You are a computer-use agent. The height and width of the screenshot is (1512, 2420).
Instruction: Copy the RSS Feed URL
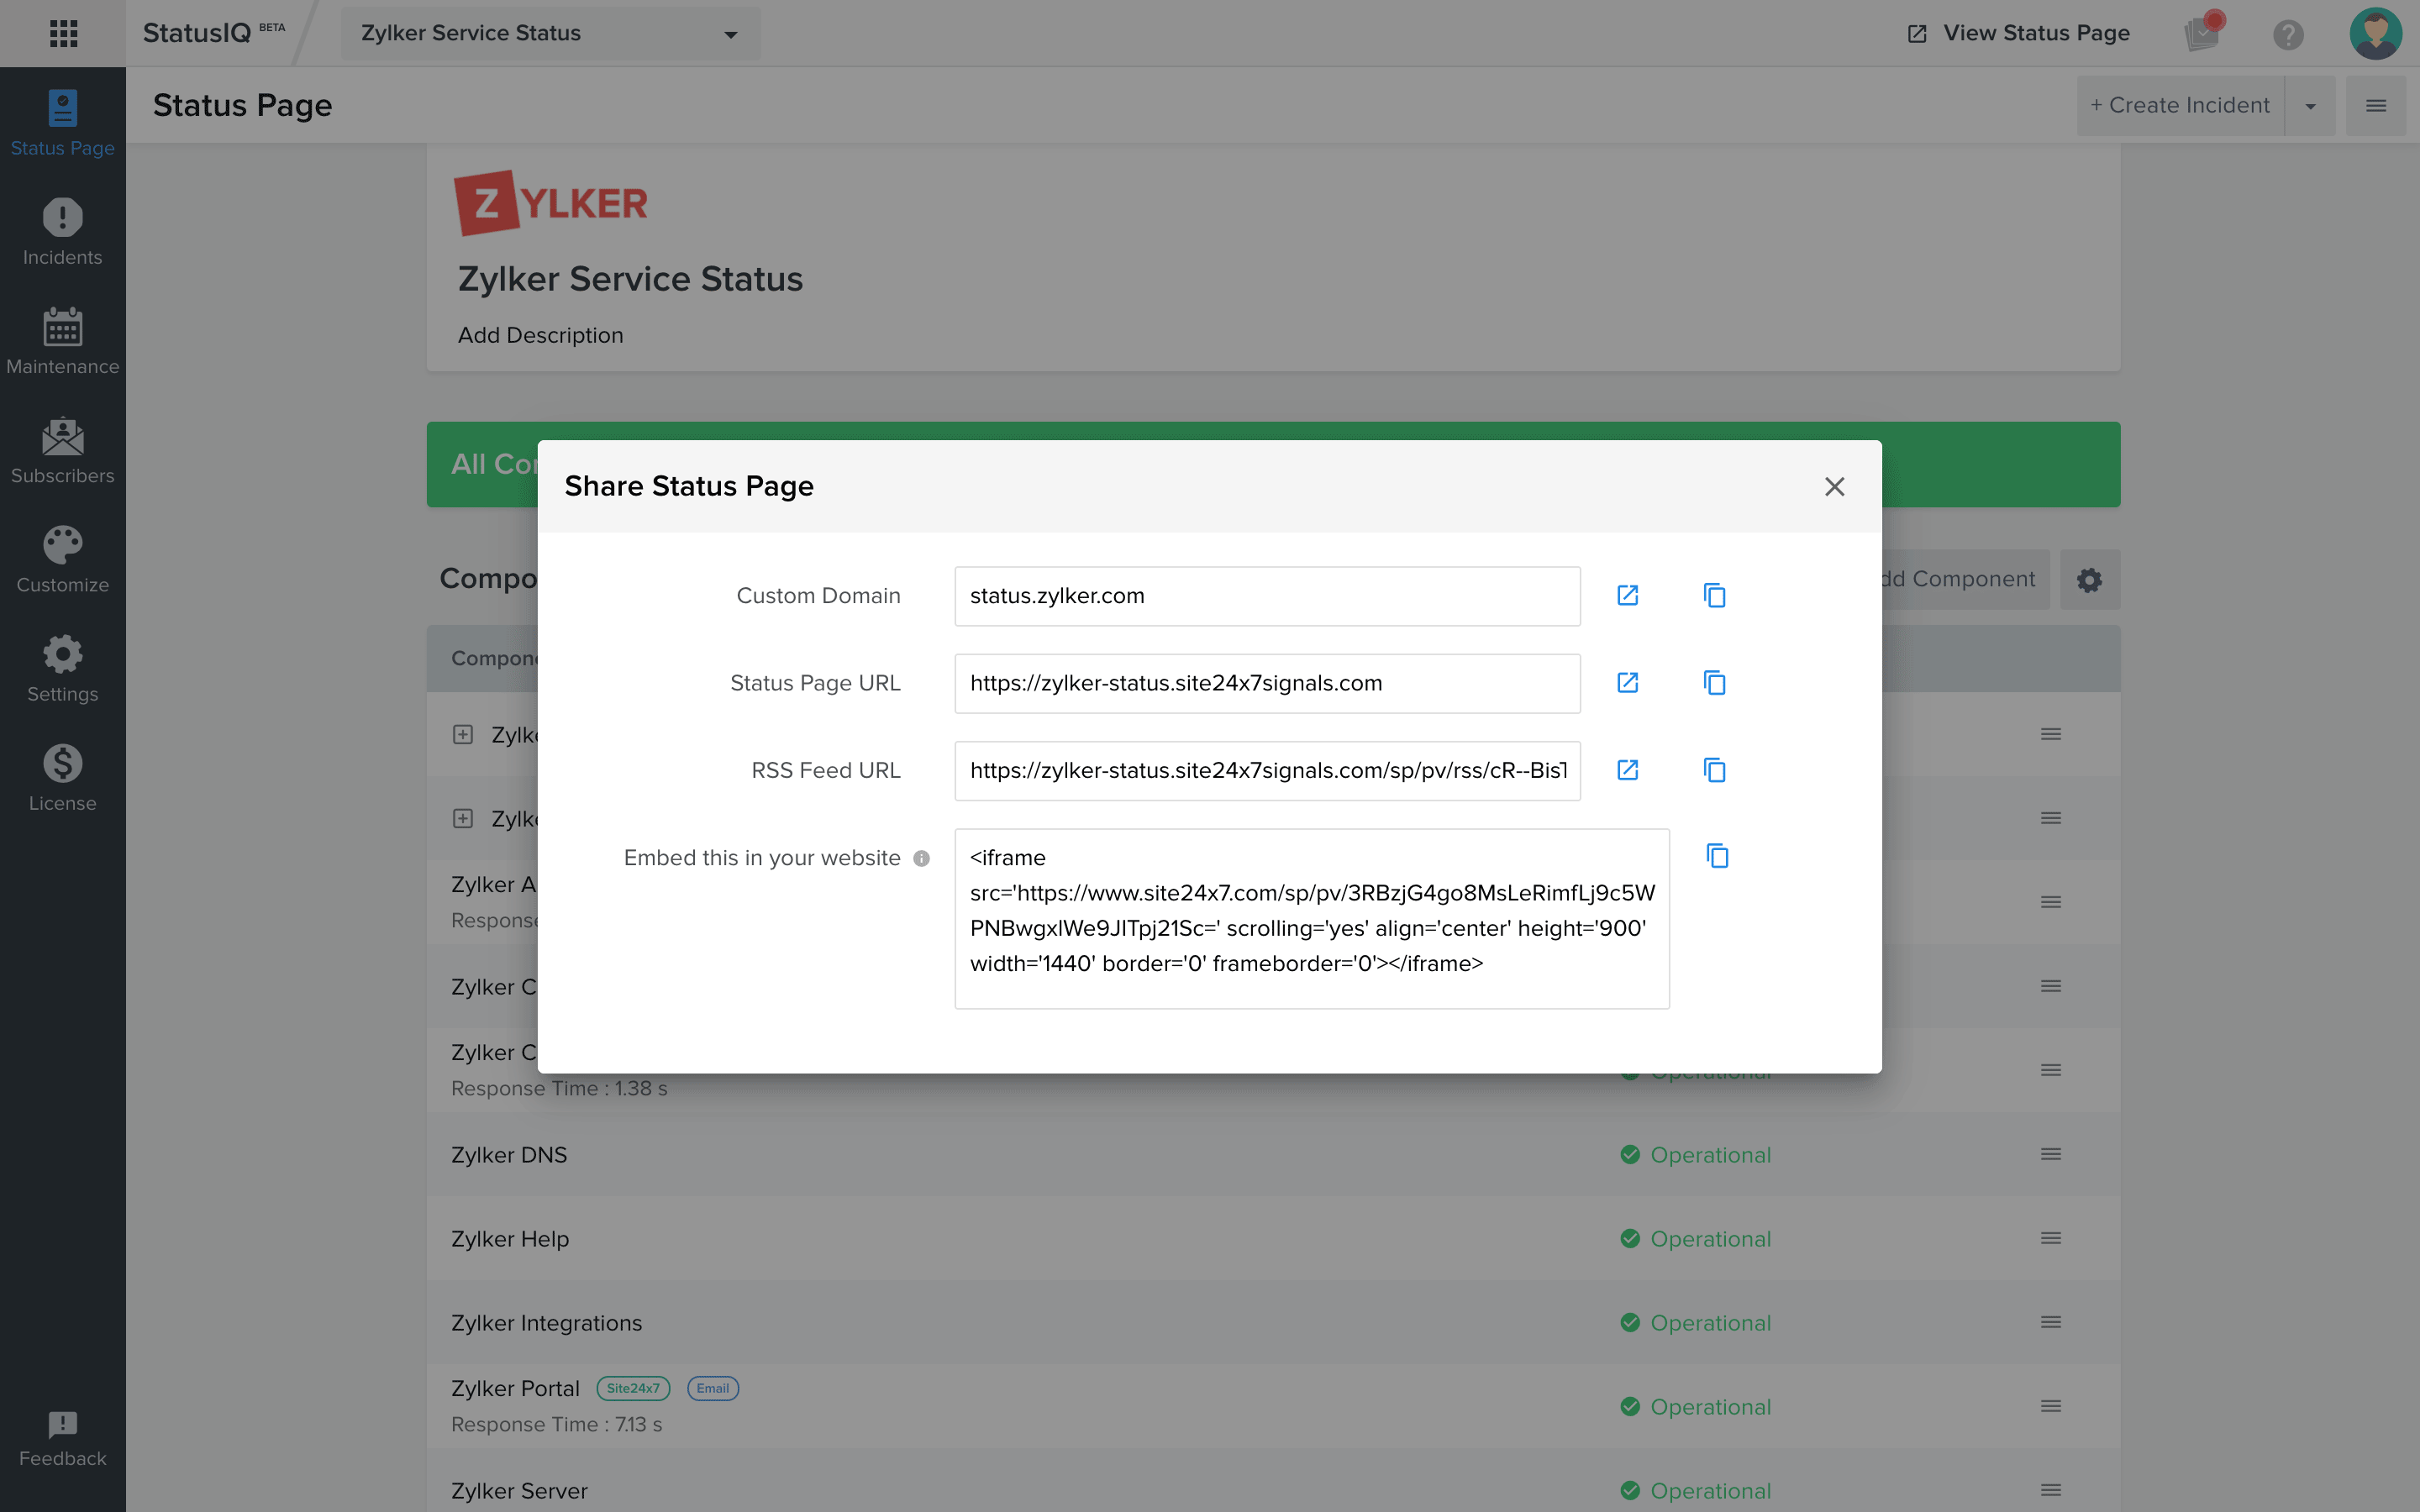tap(1713, 770)
